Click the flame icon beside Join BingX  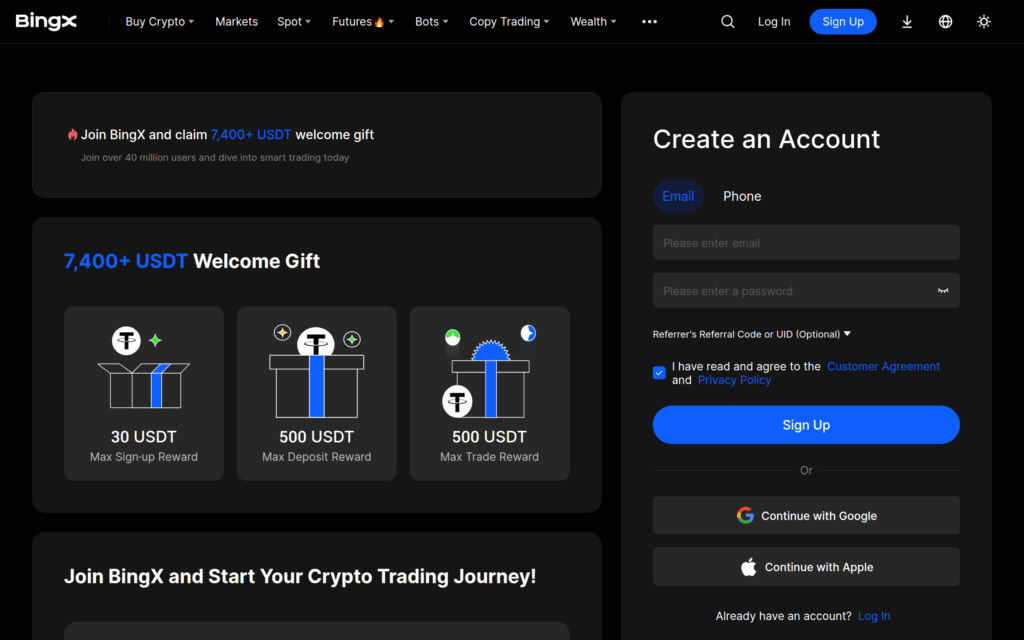click(x=72, y=135)
